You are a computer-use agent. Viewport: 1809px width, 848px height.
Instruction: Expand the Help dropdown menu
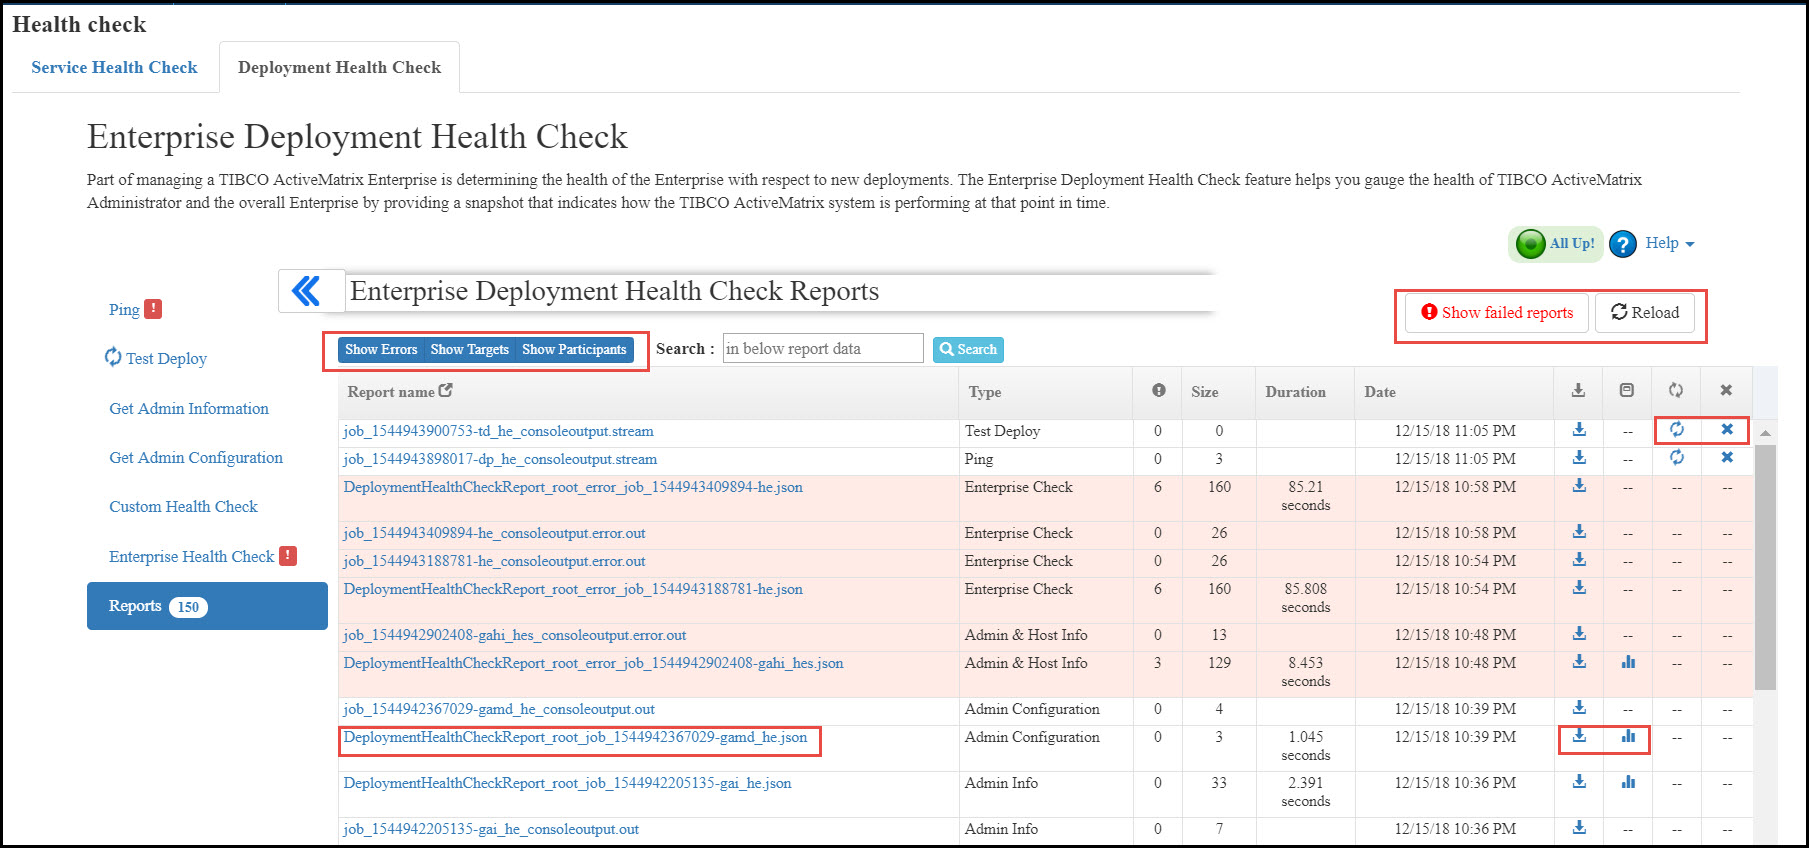pyautogui.click(x=1670, y=243)
